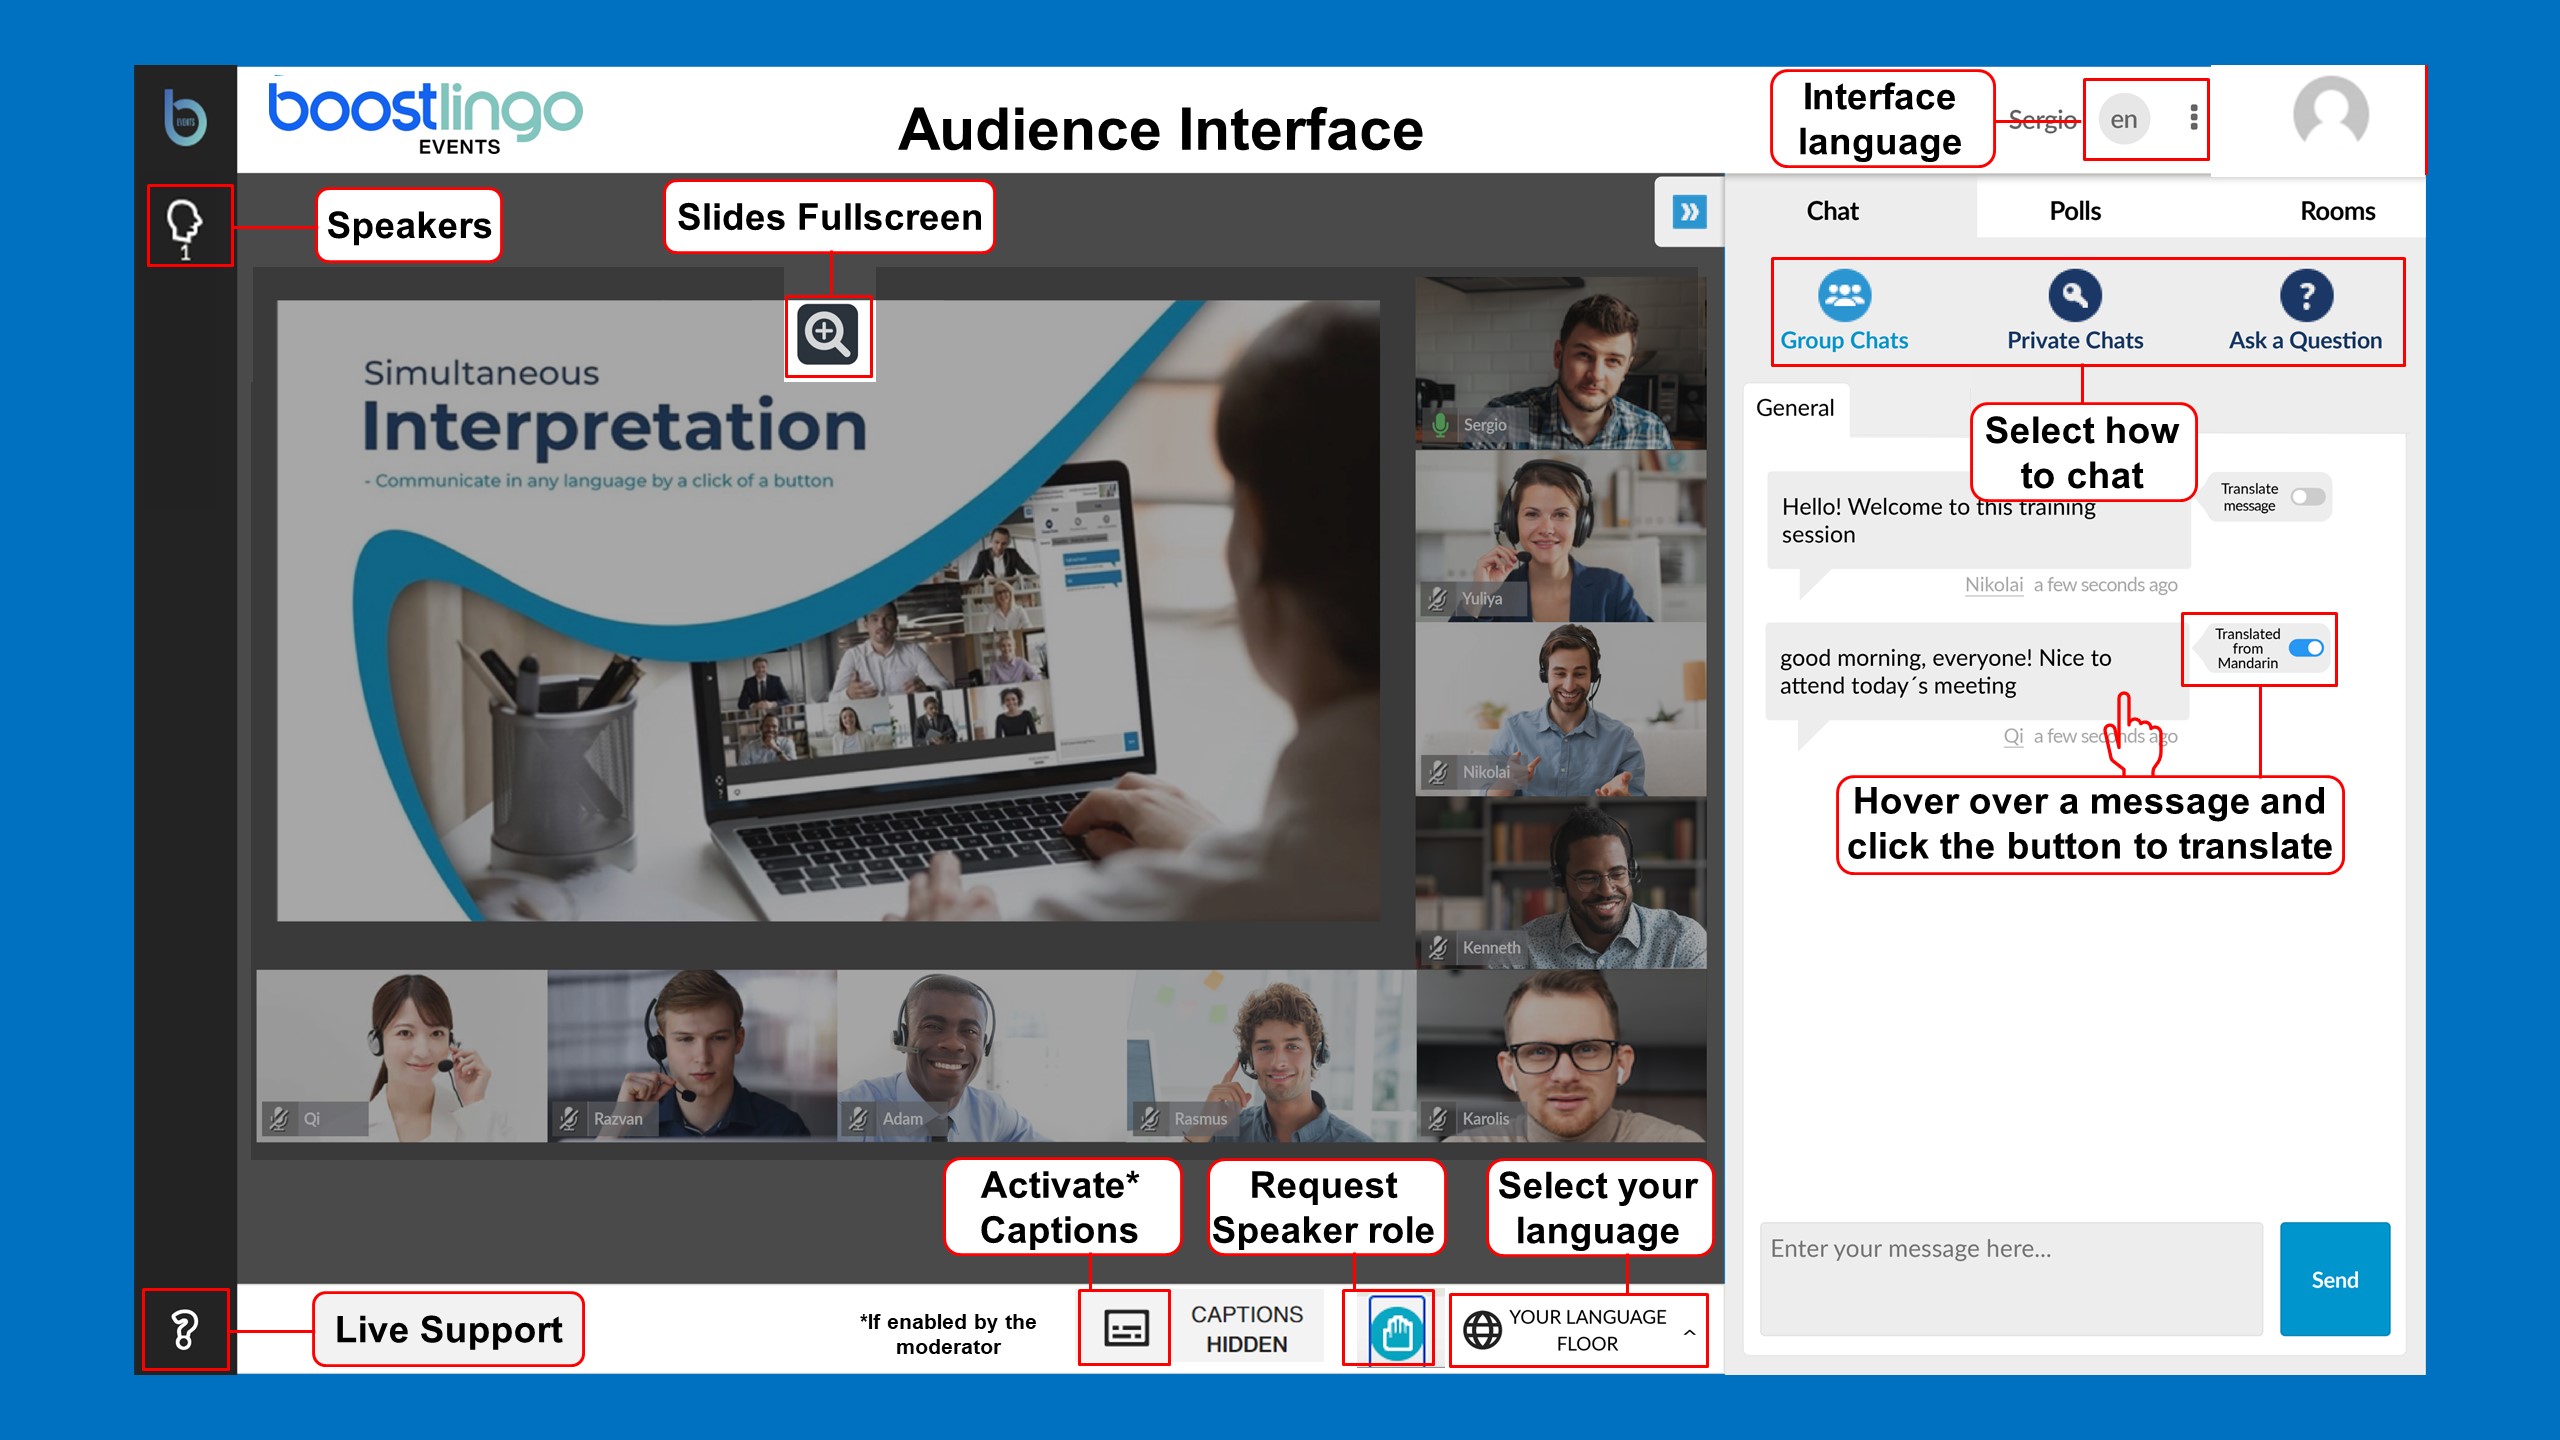Select Karolis's video thumbnail
Image resolution: width=2560 pixels, height=1440 pixels.
pos(1561,1055)
